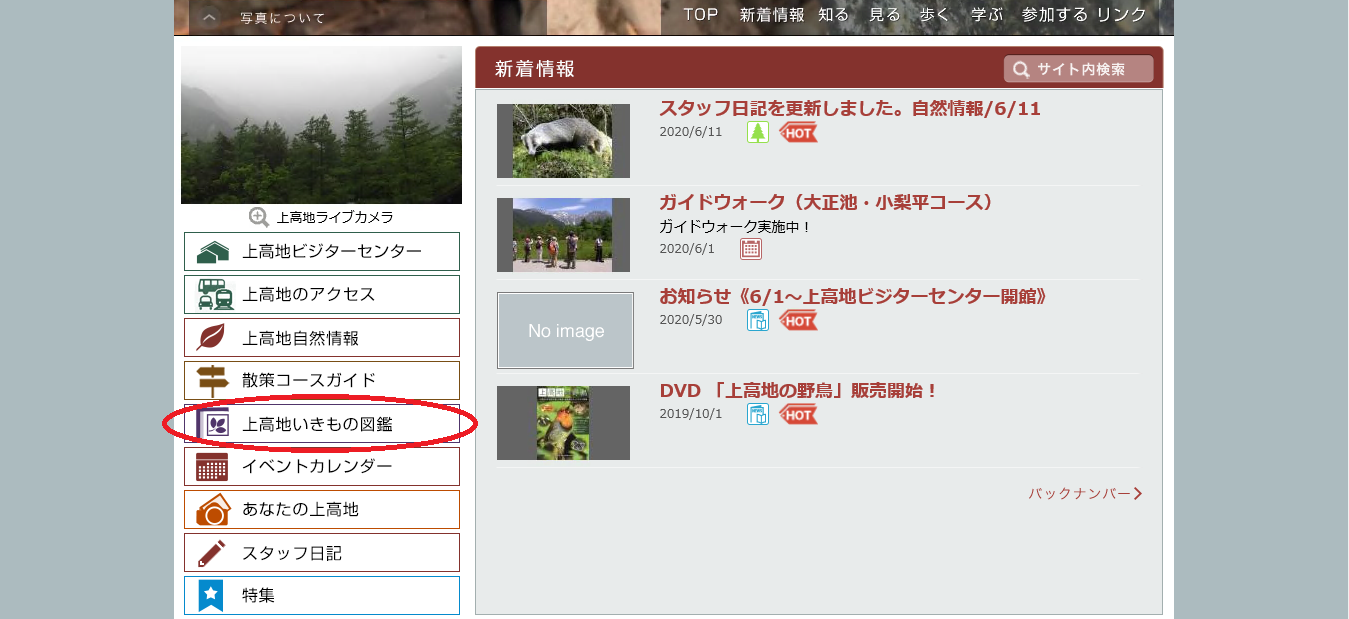Open the badger photo thumbnail
This screenshot has width=1349, height=619.
tap(563, 141)
